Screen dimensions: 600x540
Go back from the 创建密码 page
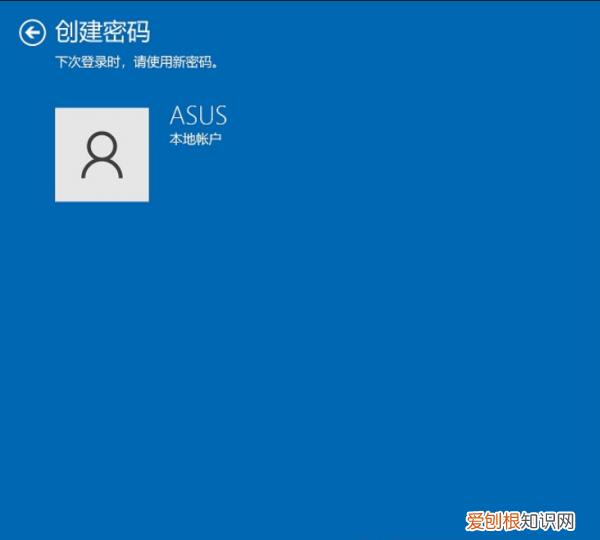[x=32, y=33]
